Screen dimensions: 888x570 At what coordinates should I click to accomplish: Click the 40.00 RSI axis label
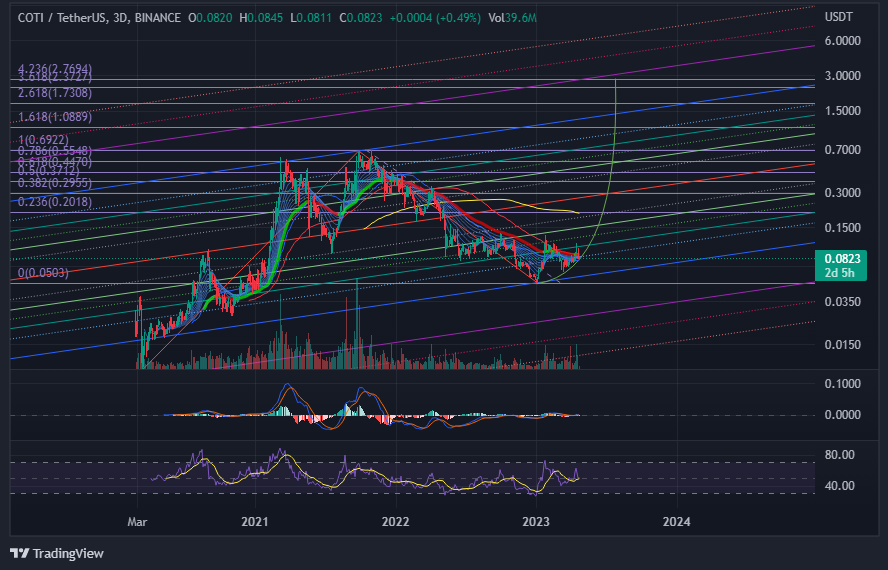click(840, 486)
